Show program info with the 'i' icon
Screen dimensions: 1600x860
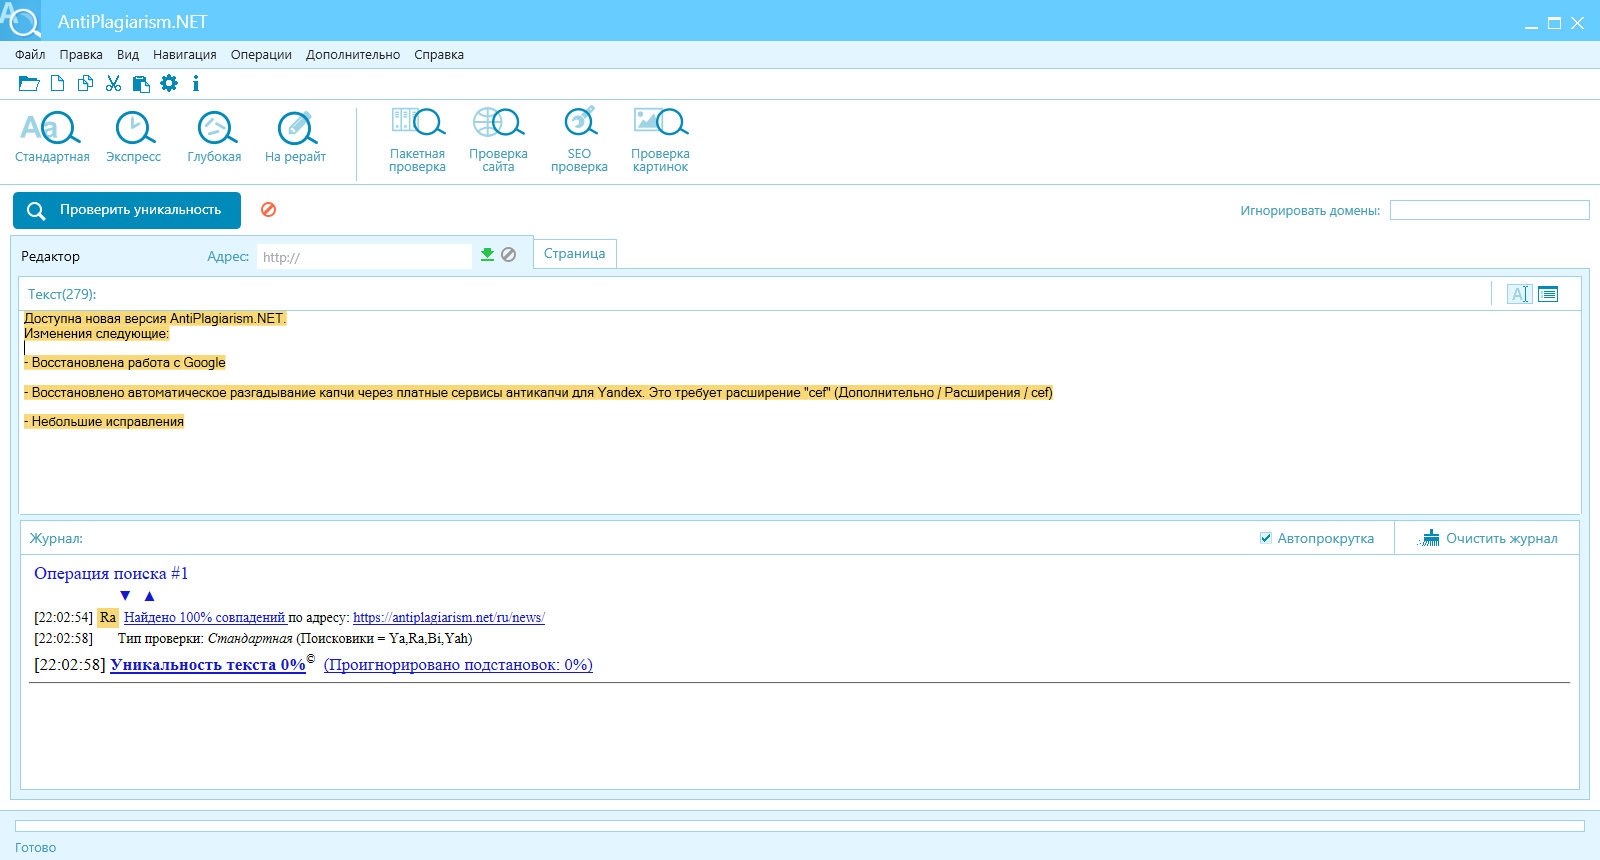[196, 84]
